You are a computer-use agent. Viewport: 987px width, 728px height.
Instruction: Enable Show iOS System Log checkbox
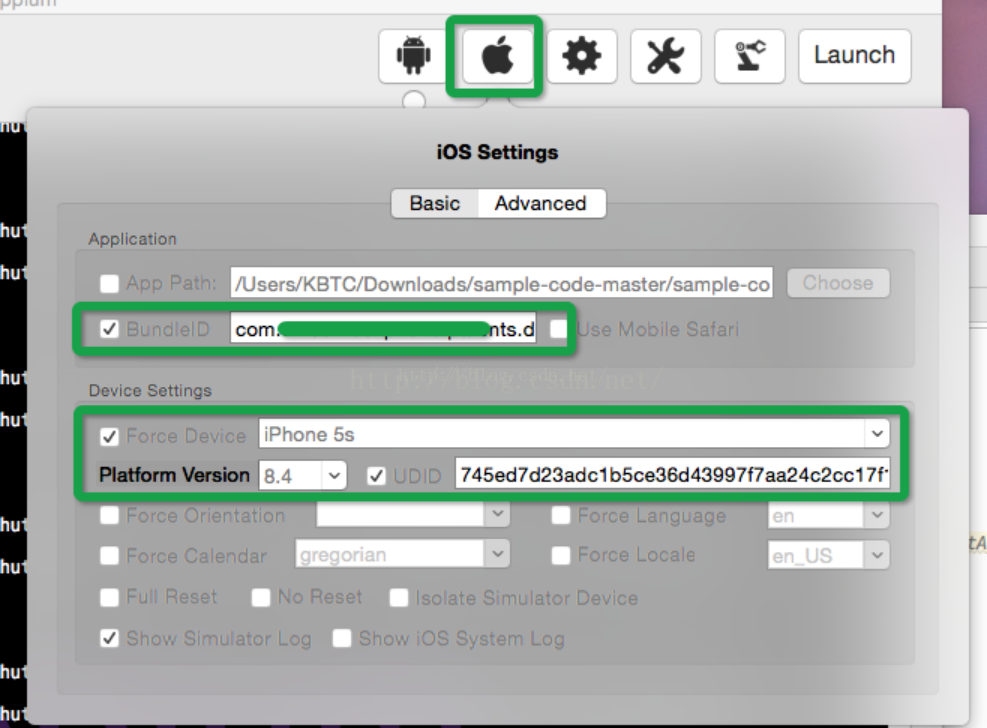tap(342, 639)
